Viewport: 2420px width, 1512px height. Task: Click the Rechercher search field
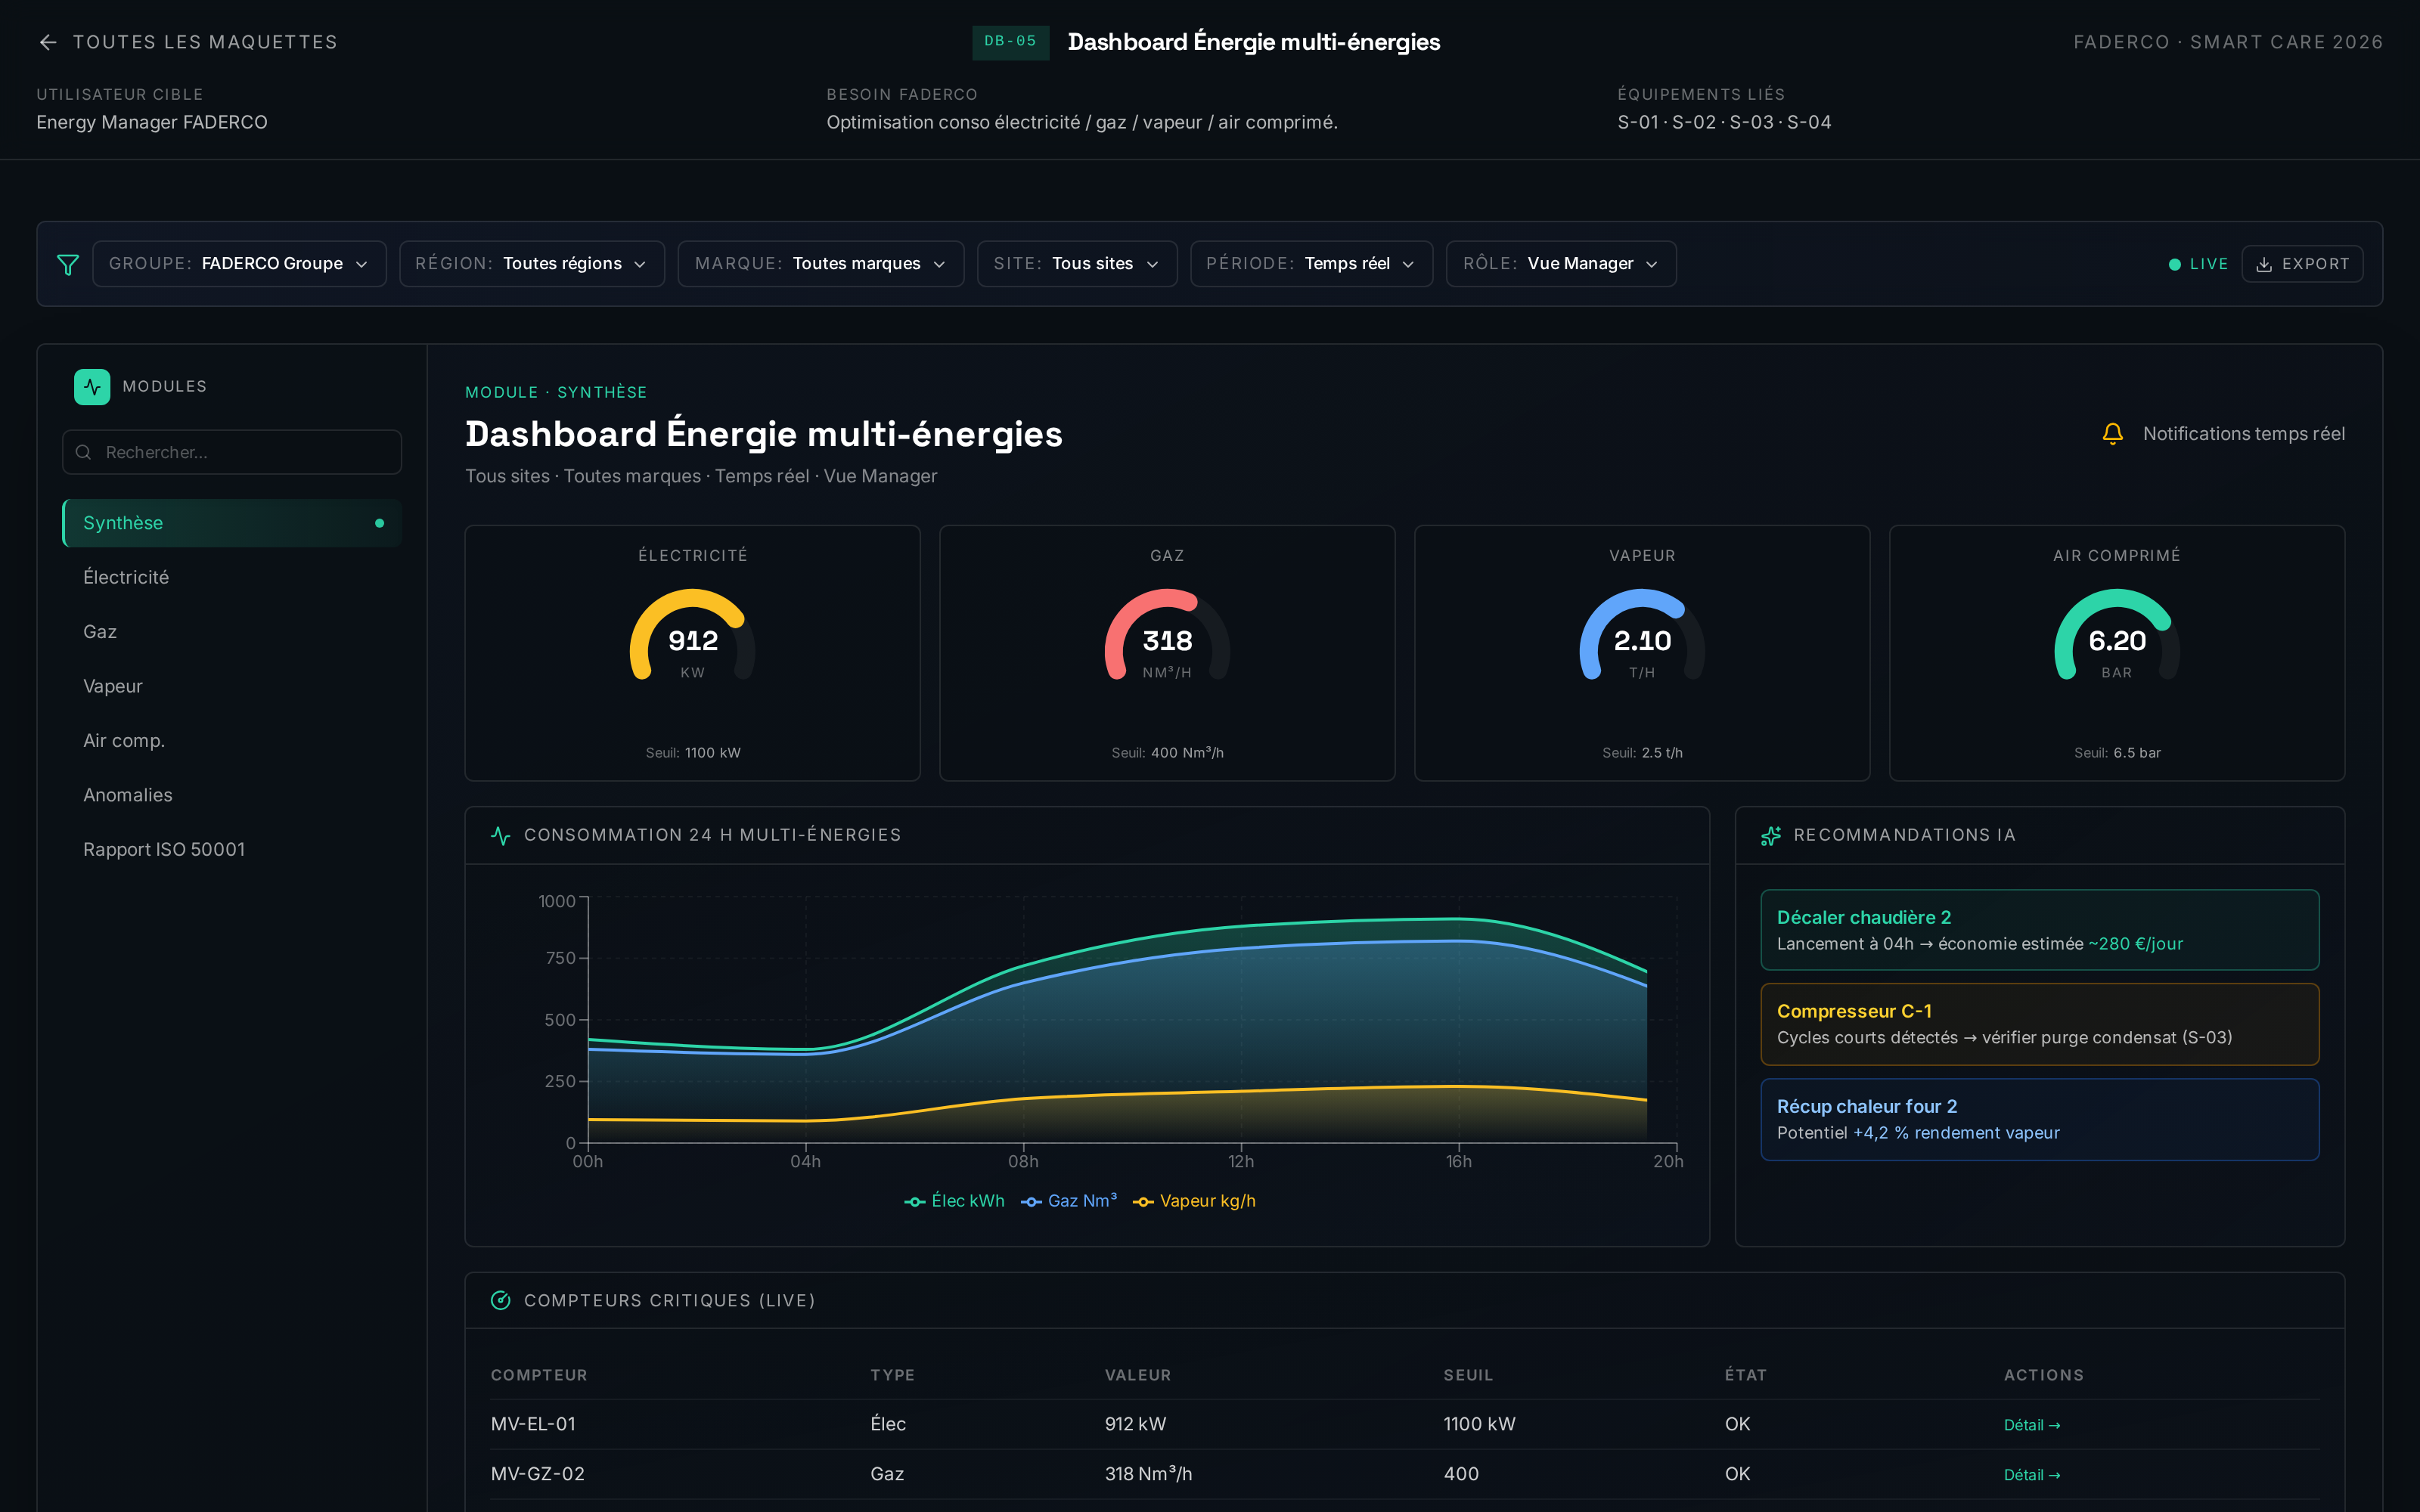pyautogui.click(x=232, y=452)
